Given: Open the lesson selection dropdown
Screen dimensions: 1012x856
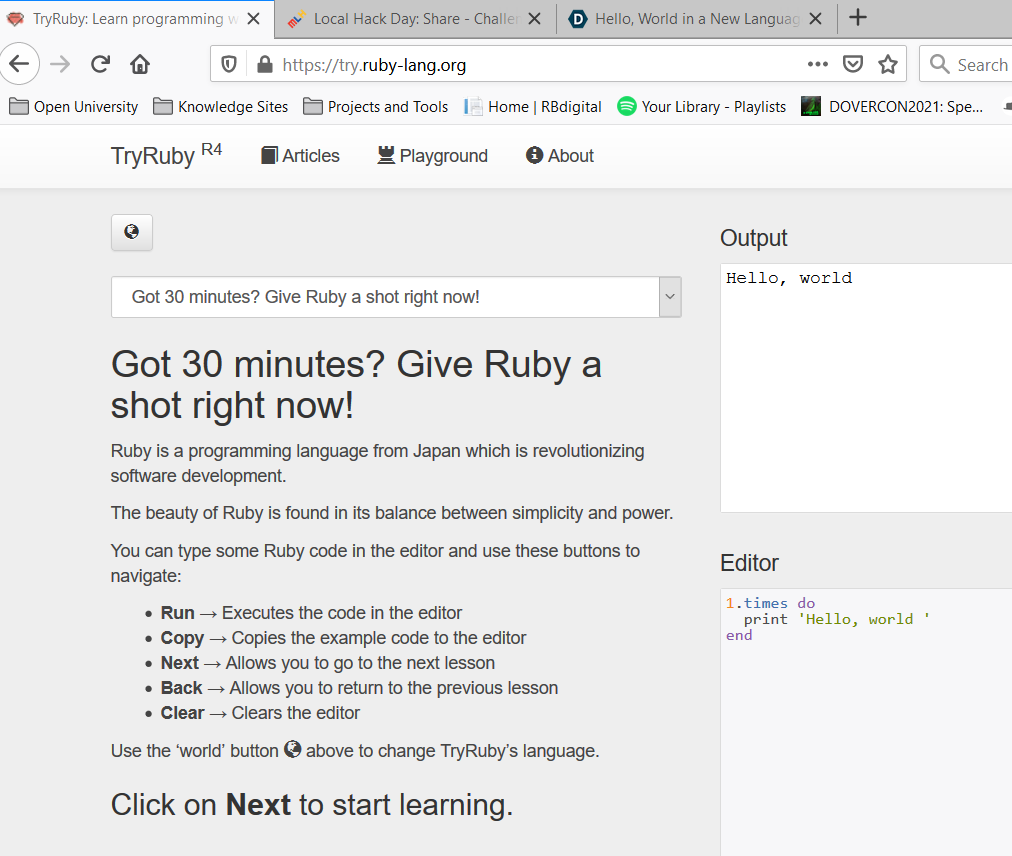Looking at the screenshot, I should coord(396,297).
